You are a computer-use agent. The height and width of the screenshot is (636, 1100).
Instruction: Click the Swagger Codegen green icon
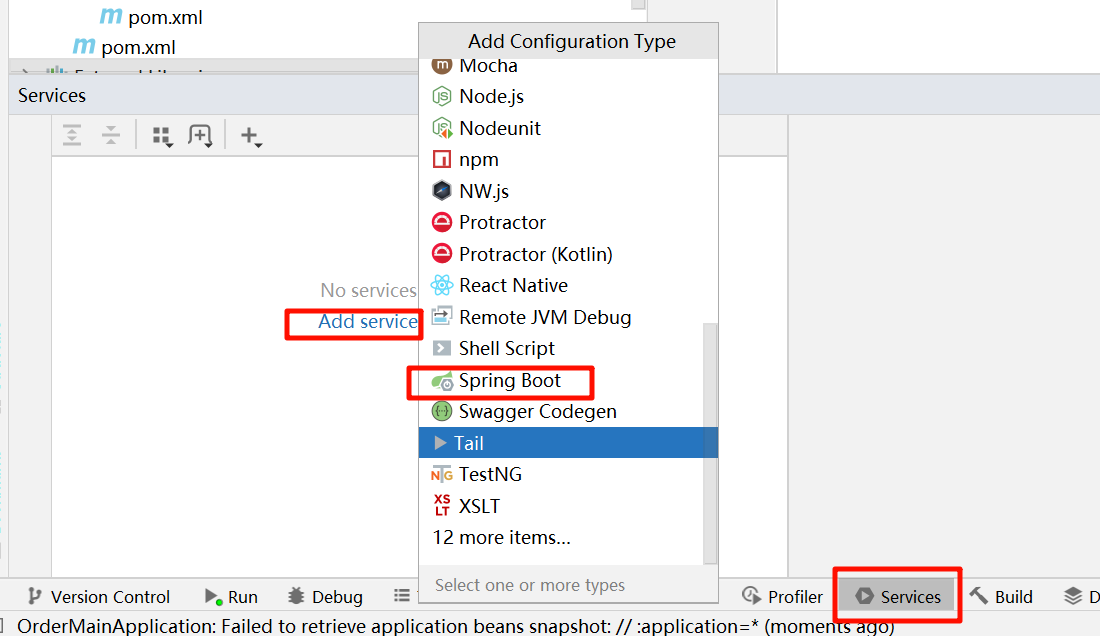click(441, 412)
